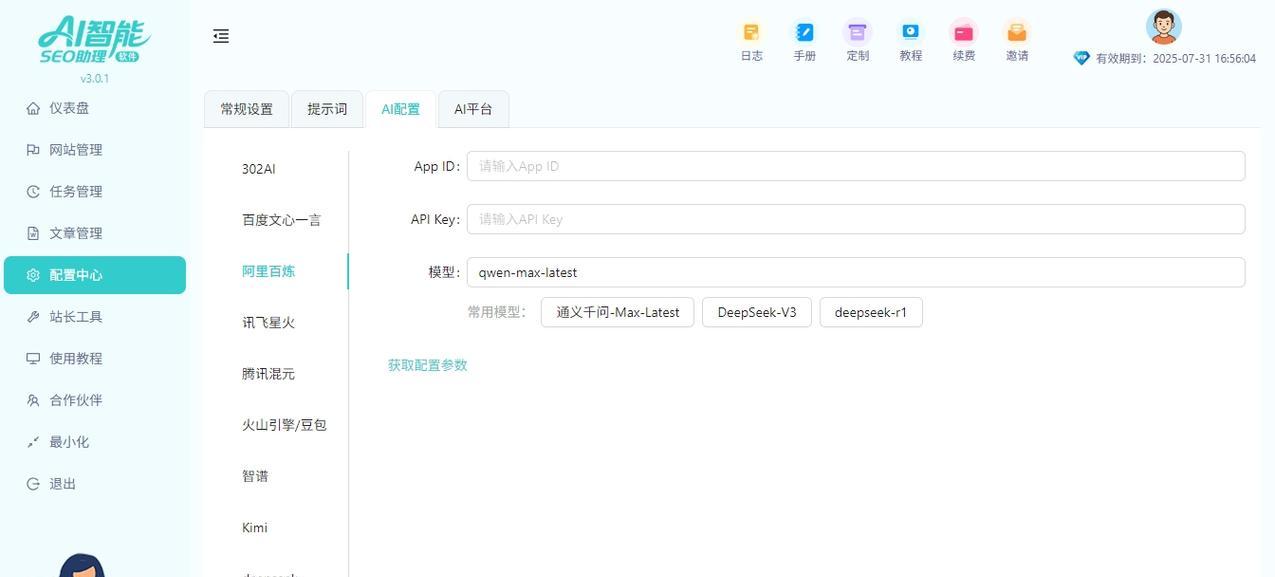Open the 教程 tutorial icon
The width and height of the screenshot is (1275, 577).
(910, 33)
